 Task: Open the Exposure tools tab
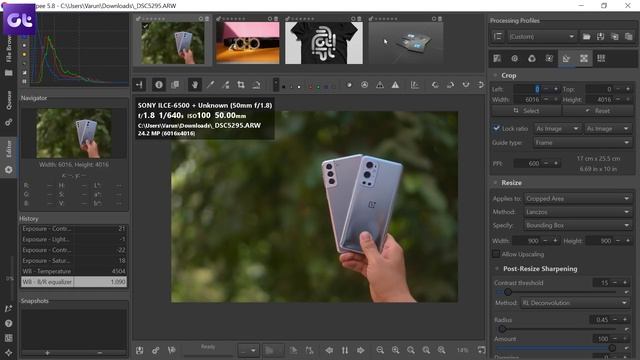[x=497, y=58]
